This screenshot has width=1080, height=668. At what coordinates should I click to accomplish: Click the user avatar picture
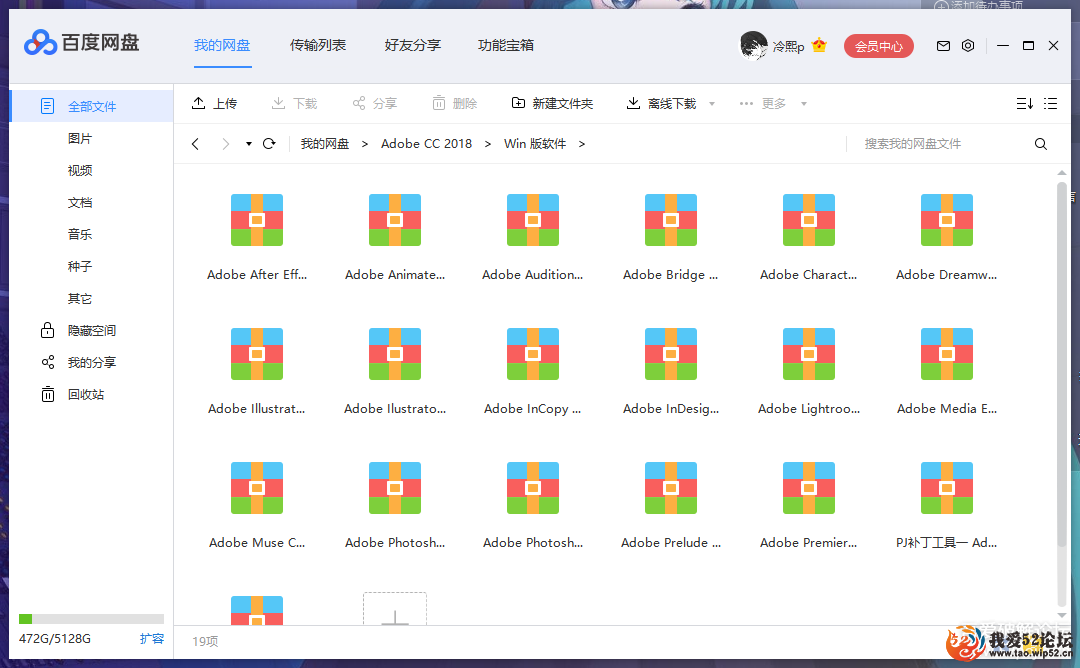point(754,45)
